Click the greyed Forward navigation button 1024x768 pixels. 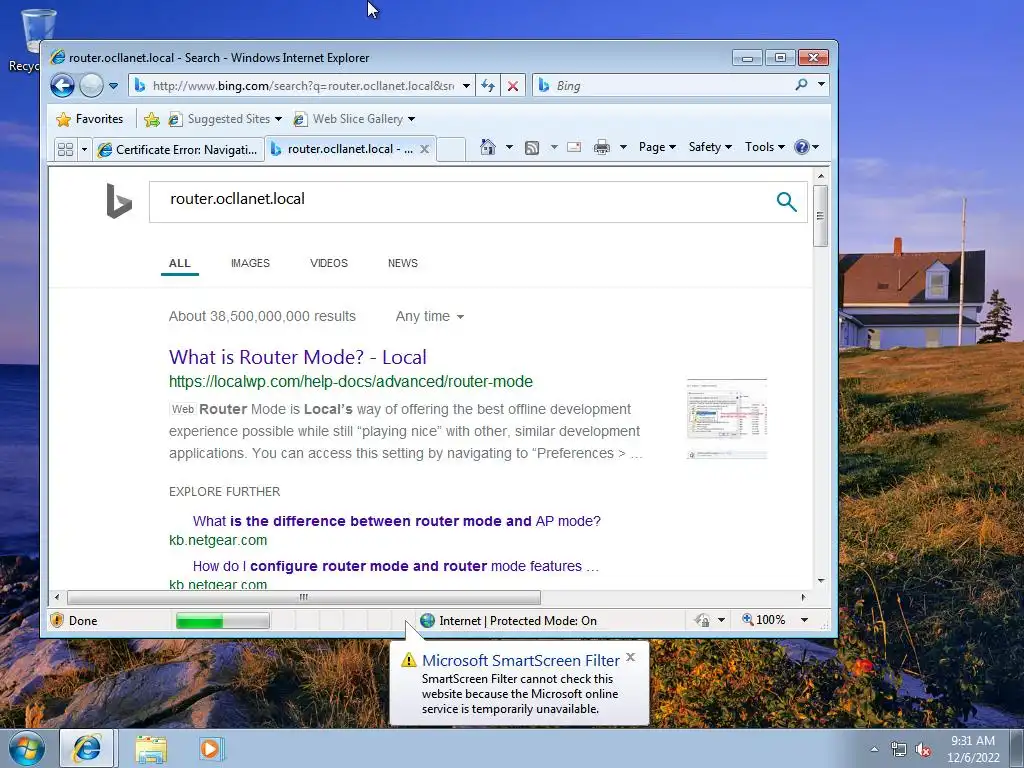click(x=91, y=86)
